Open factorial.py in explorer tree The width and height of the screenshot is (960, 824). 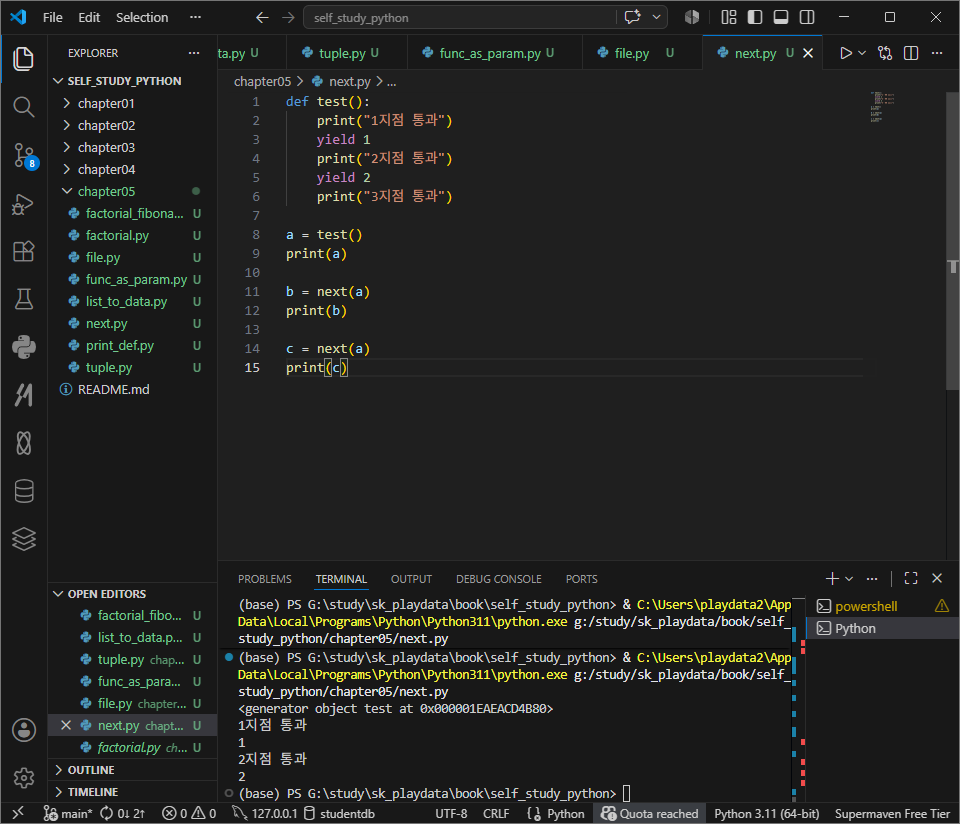point(132,236)
